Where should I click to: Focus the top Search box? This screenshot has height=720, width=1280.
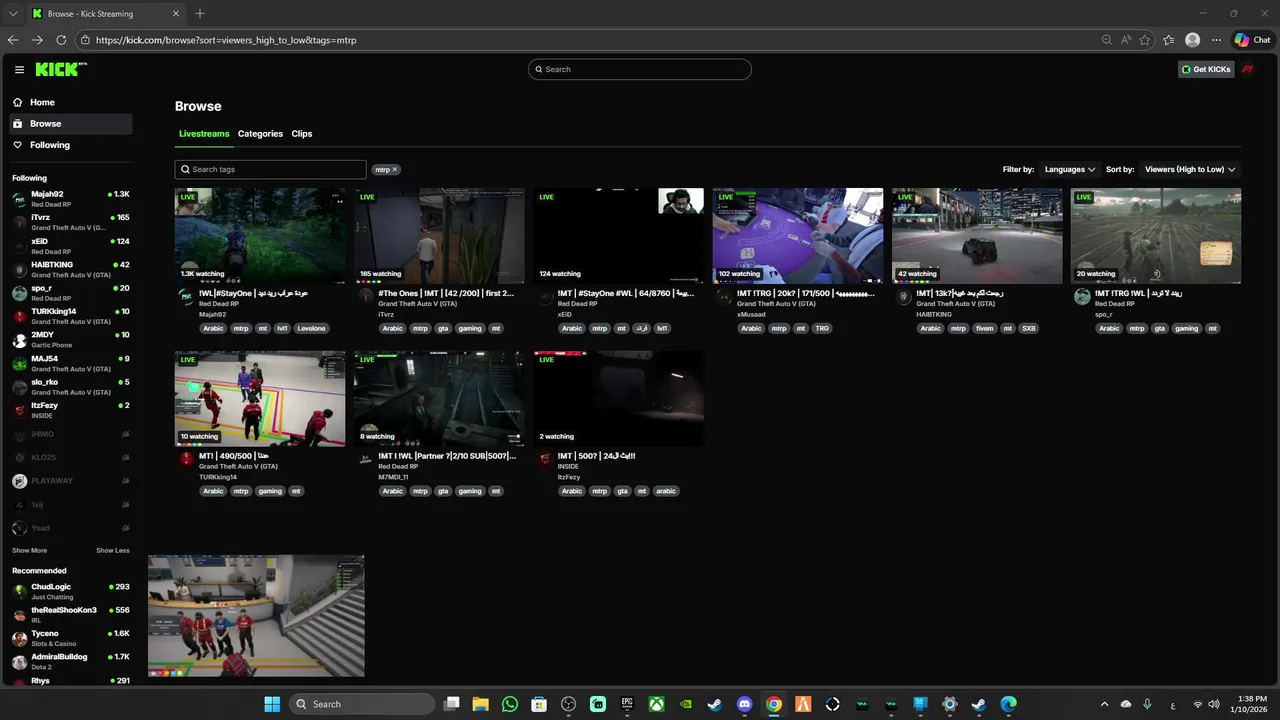[x=640, y=69]
